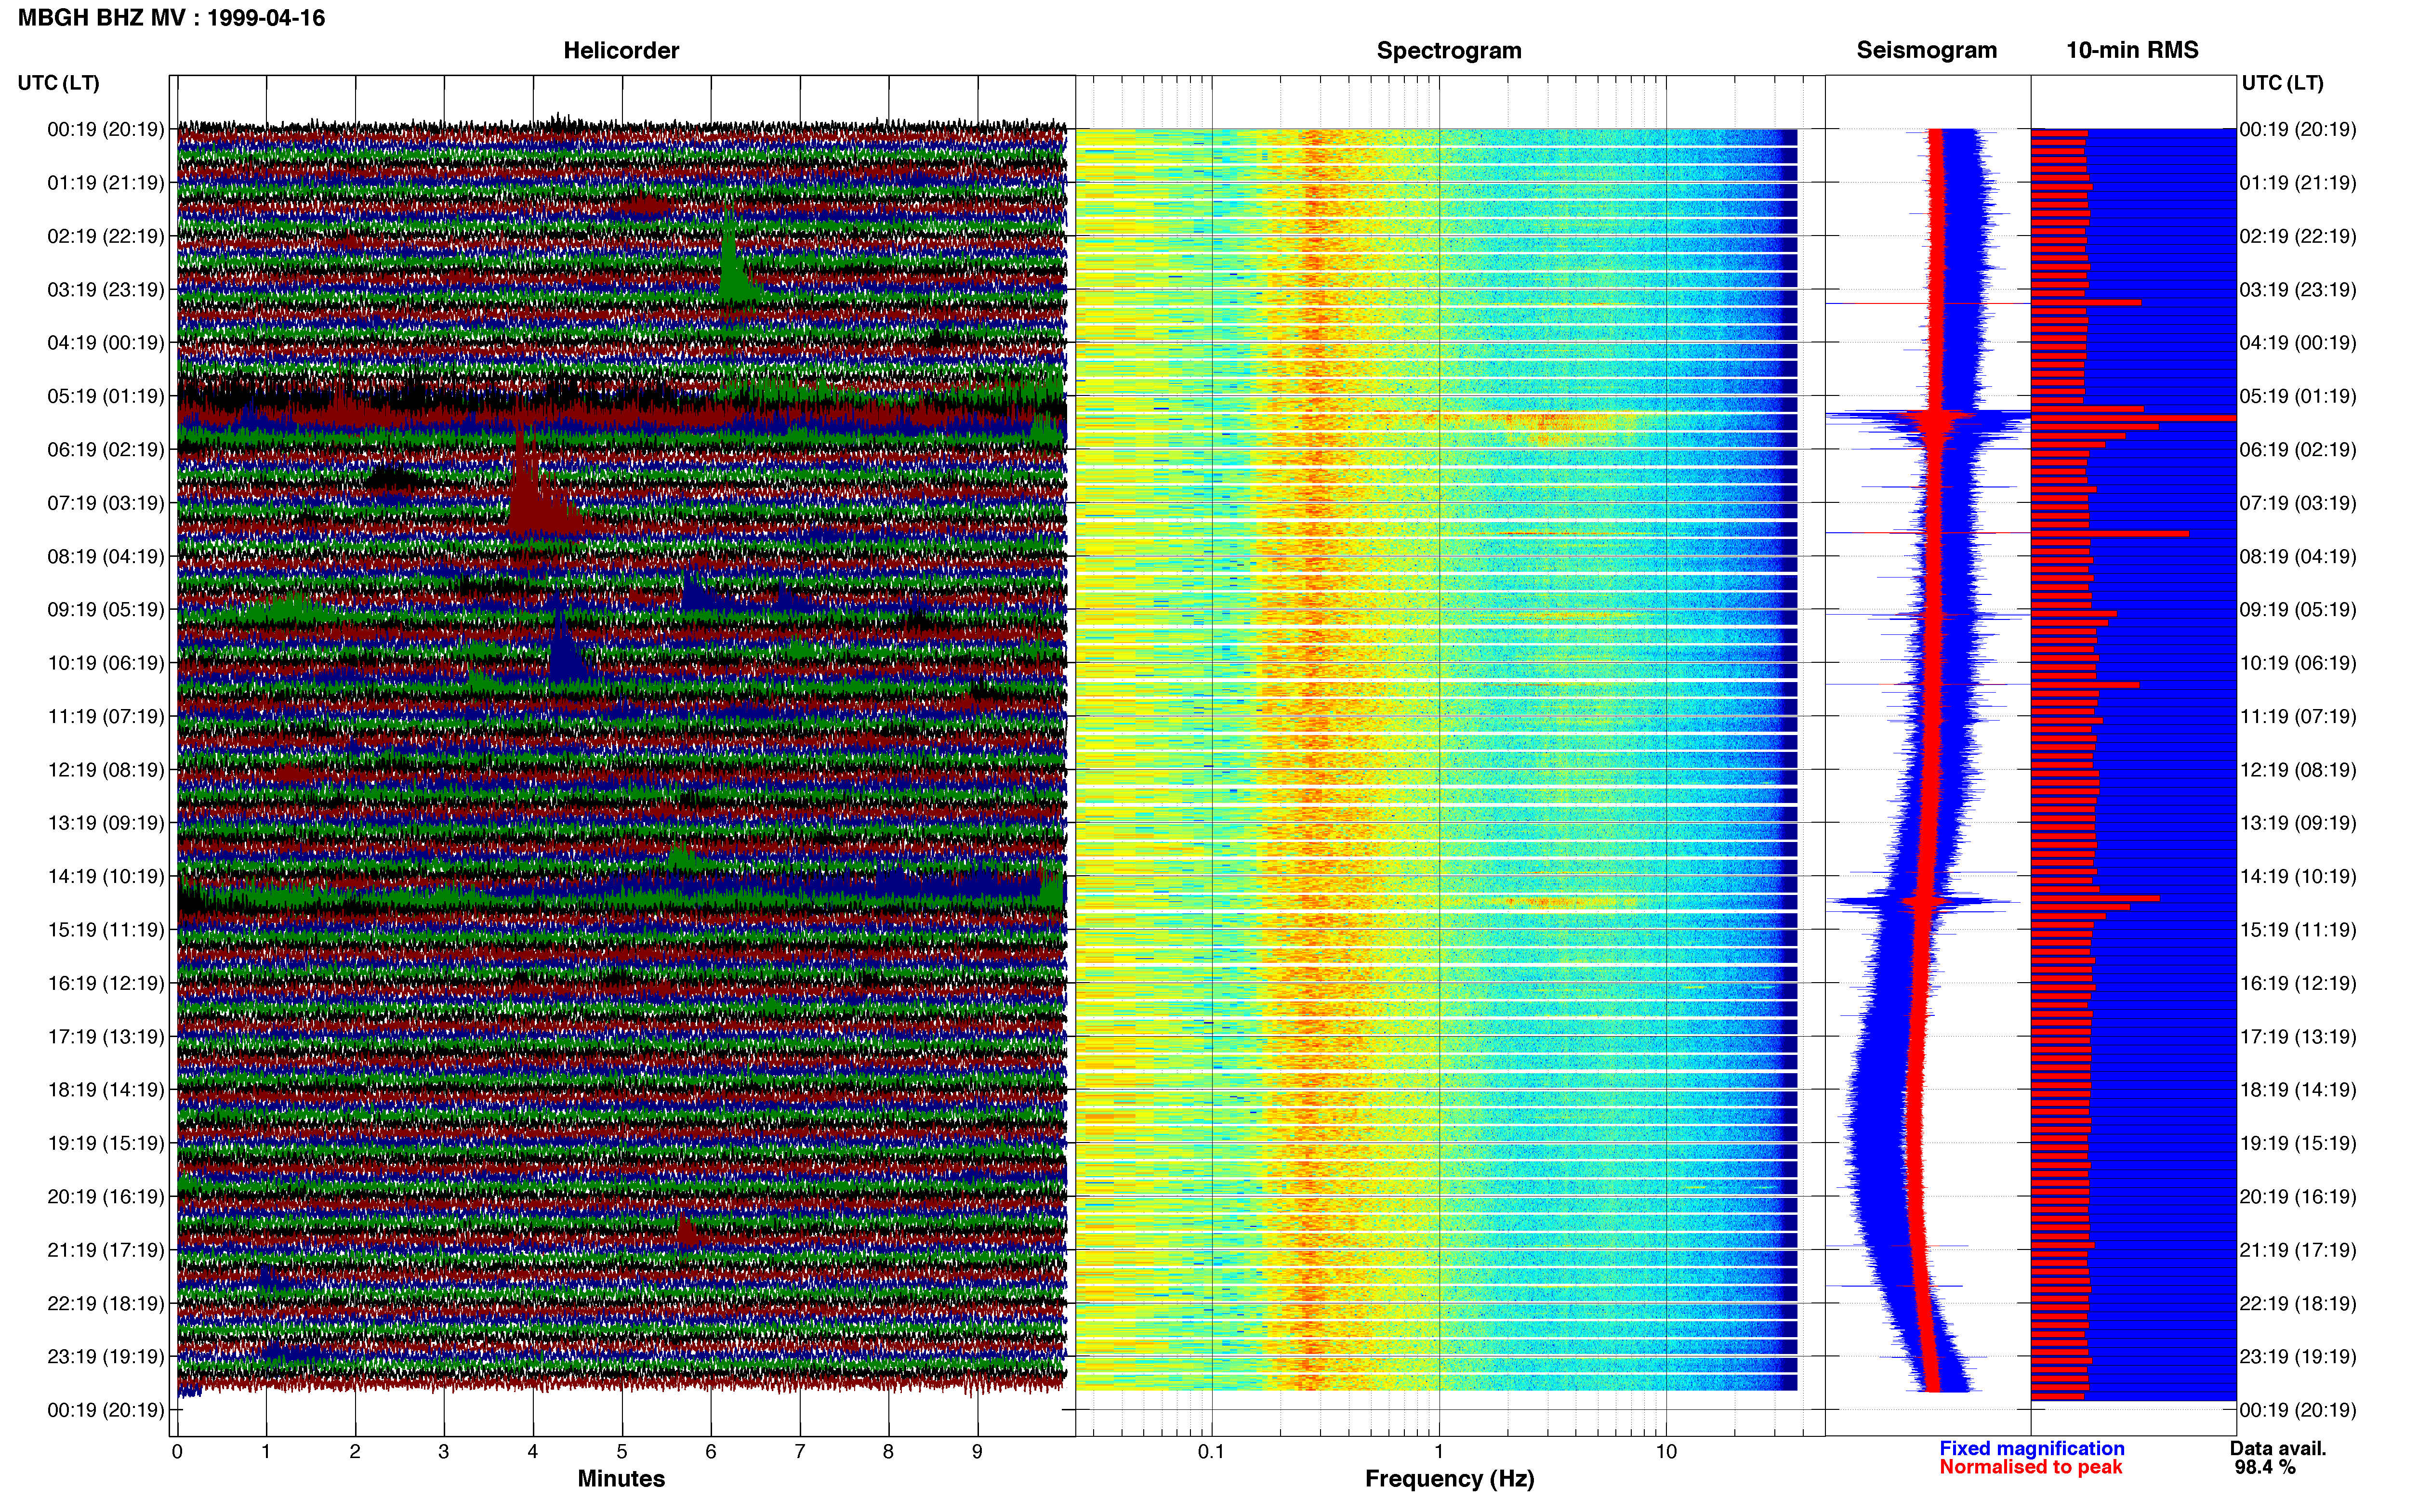Click the '19:19 (15:19)' label on the RMS axis
This screenshot has height=1512, width=2418.
tap(2298, 1143)
